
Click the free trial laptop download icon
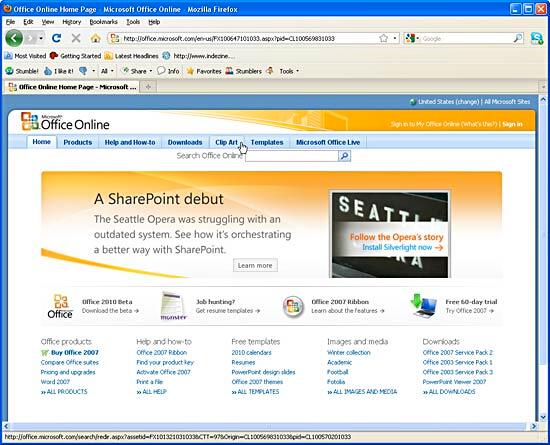click(x=424, y=305)
